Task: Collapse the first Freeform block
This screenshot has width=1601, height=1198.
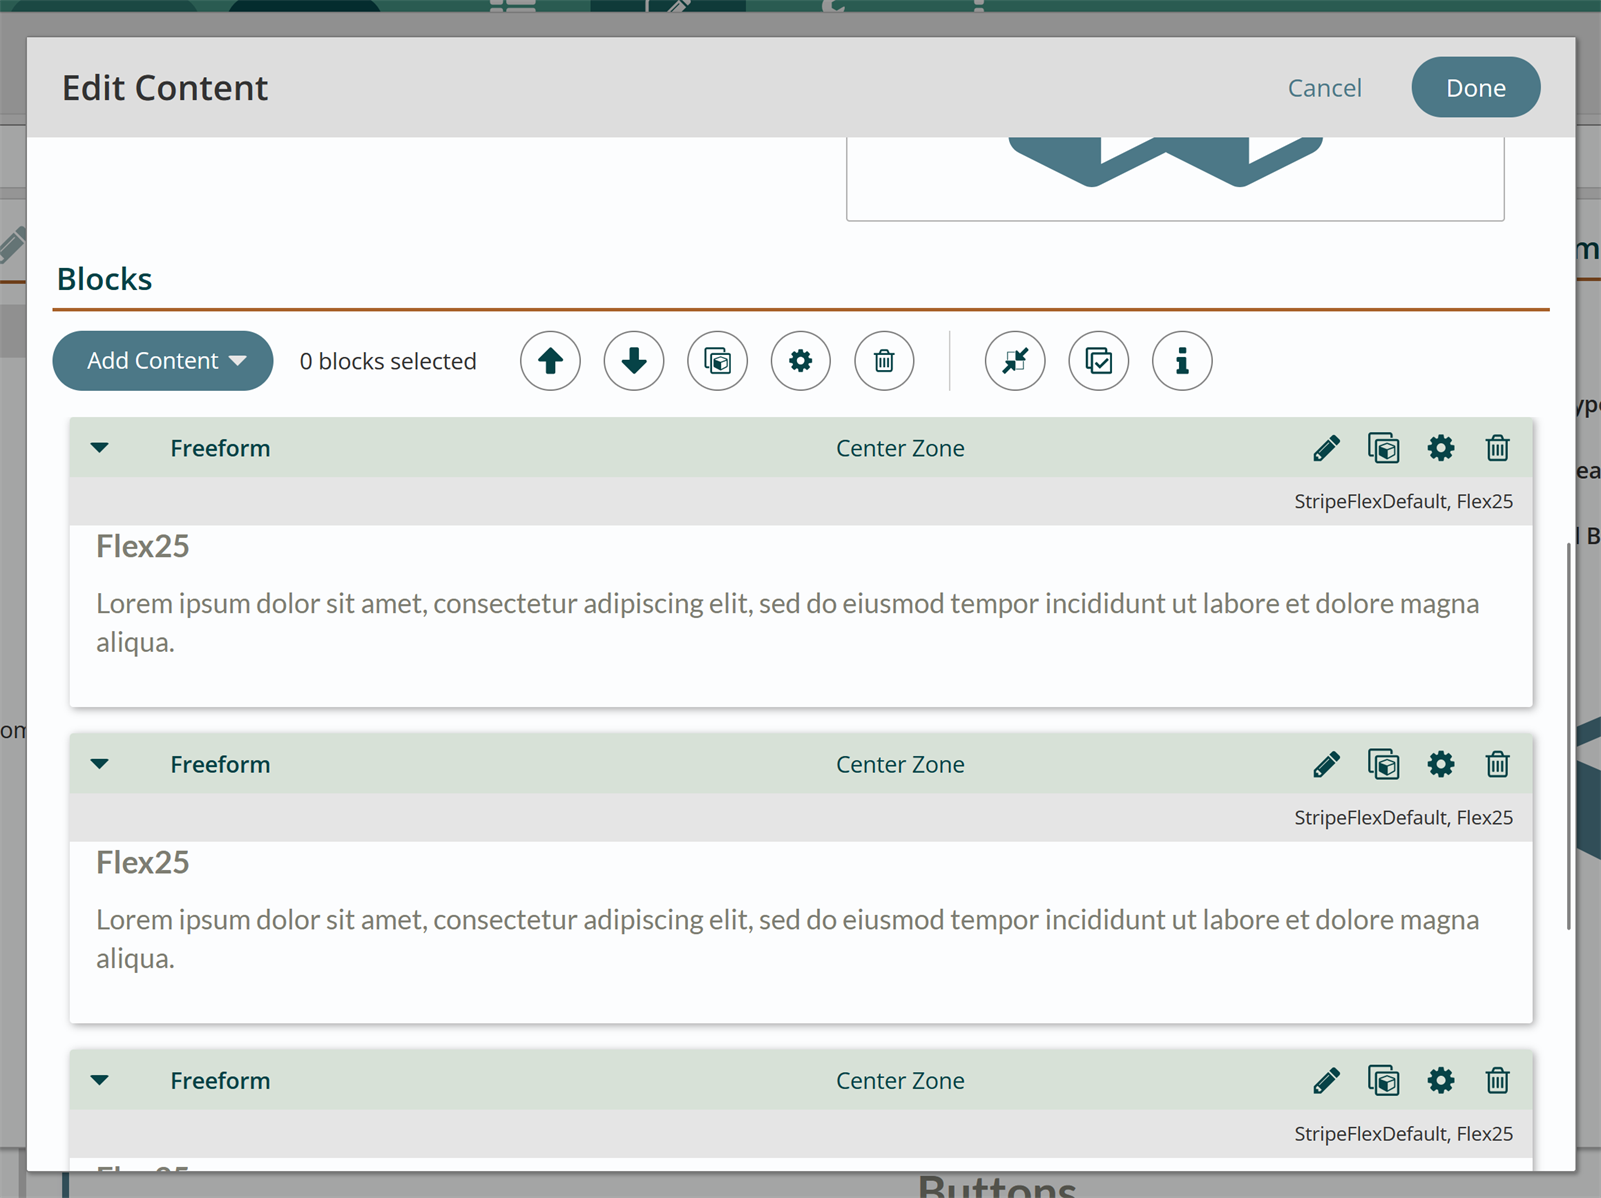Action: tap(100, 448)
